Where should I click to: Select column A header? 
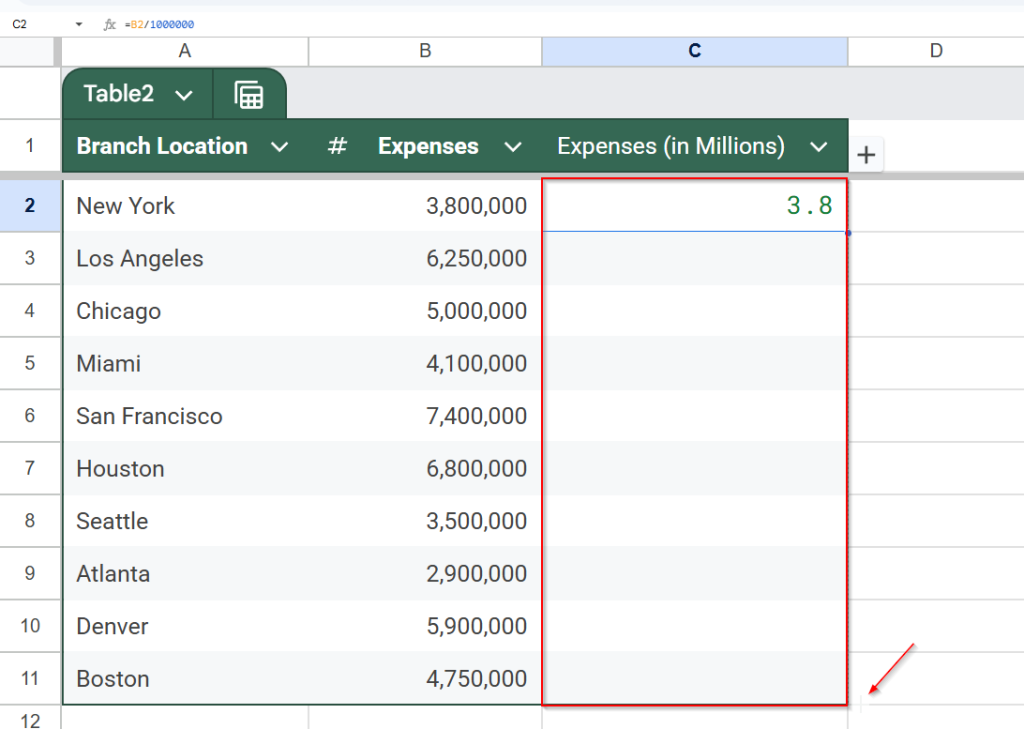point(185,51)
